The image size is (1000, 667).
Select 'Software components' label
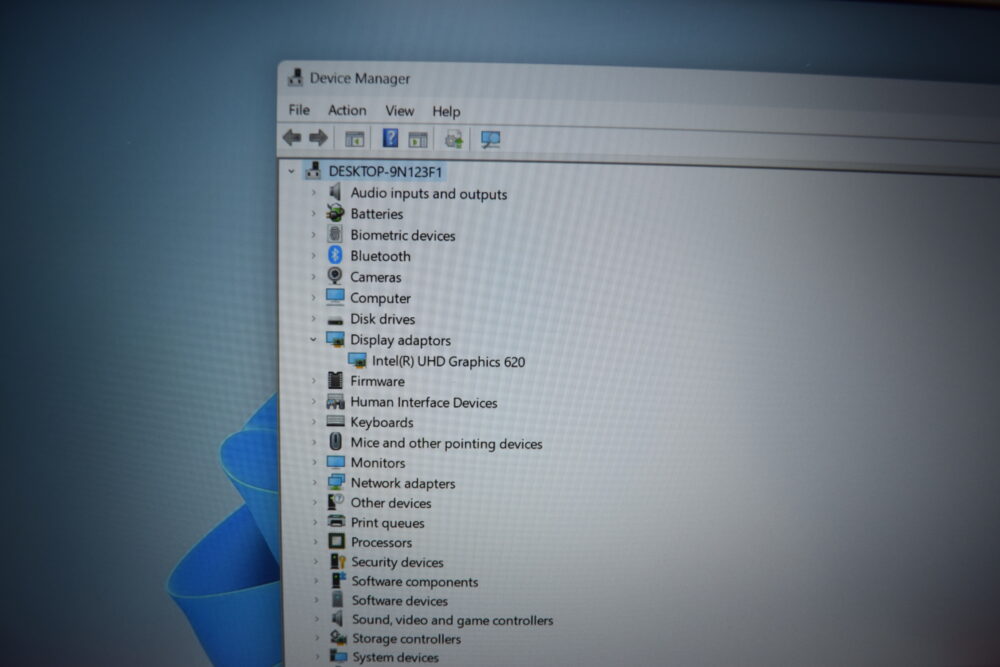pyautogui.click(x=415, y=582)
